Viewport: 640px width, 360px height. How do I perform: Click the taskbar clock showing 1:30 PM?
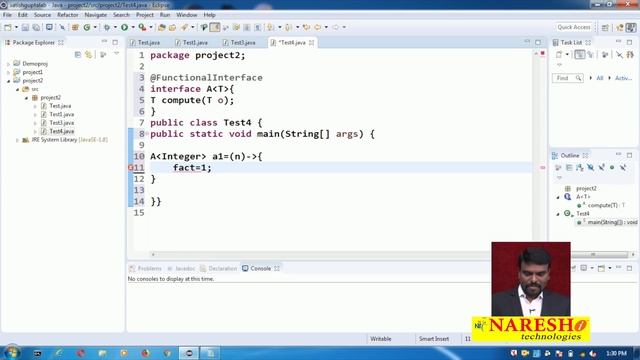[x=616, y=353]
